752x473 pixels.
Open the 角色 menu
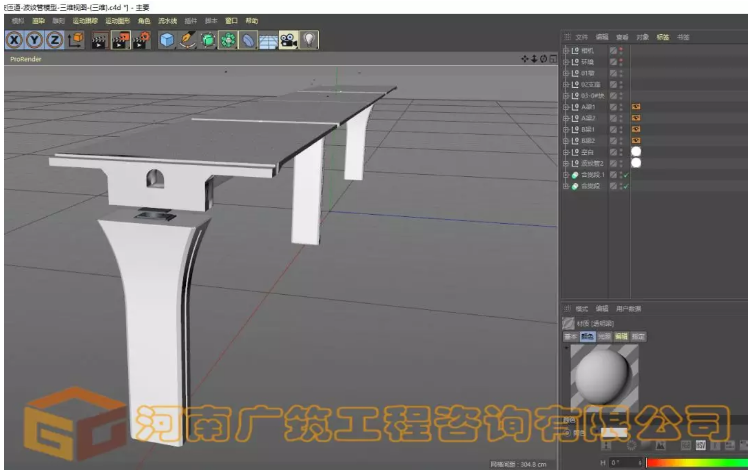(144, 21)
